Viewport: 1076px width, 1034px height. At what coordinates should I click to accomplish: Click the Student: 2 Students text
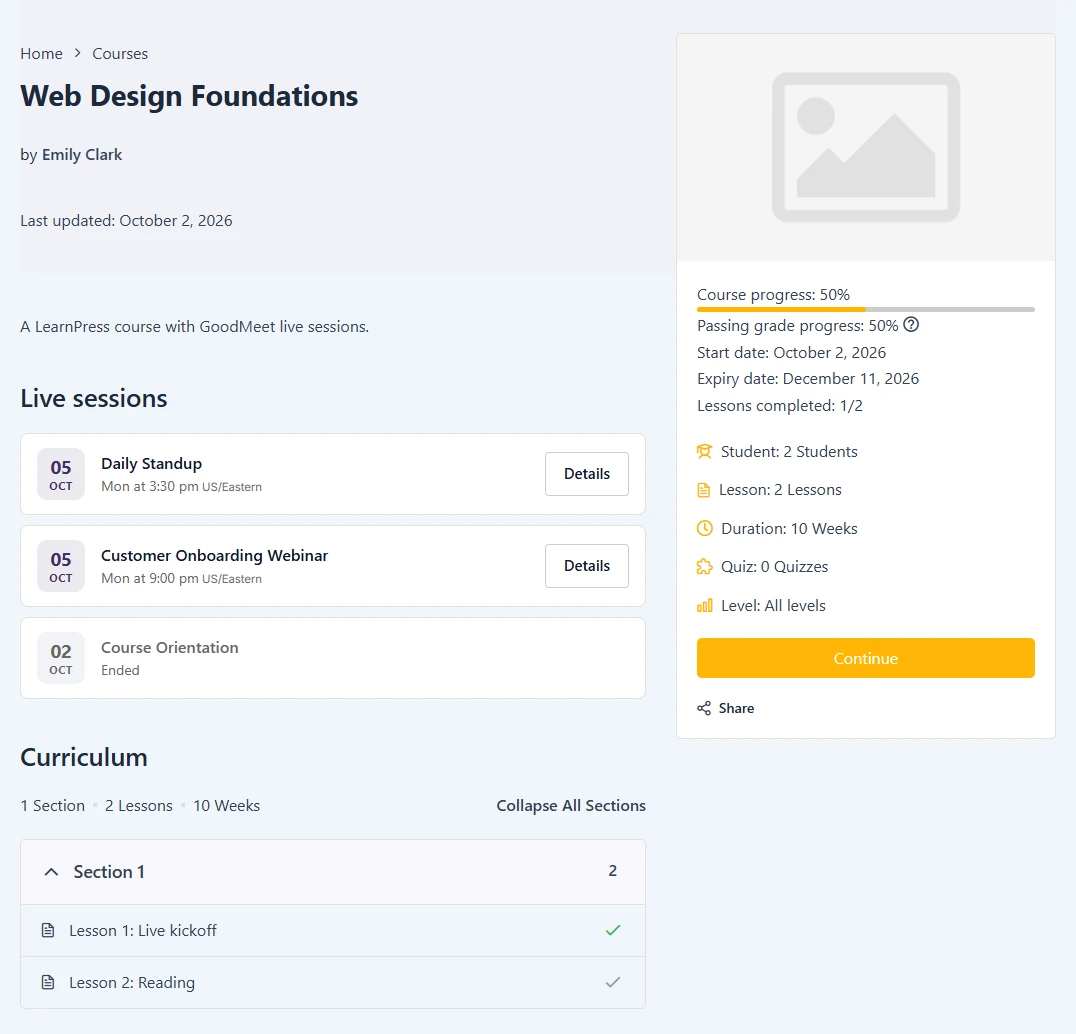coord(789,451)
